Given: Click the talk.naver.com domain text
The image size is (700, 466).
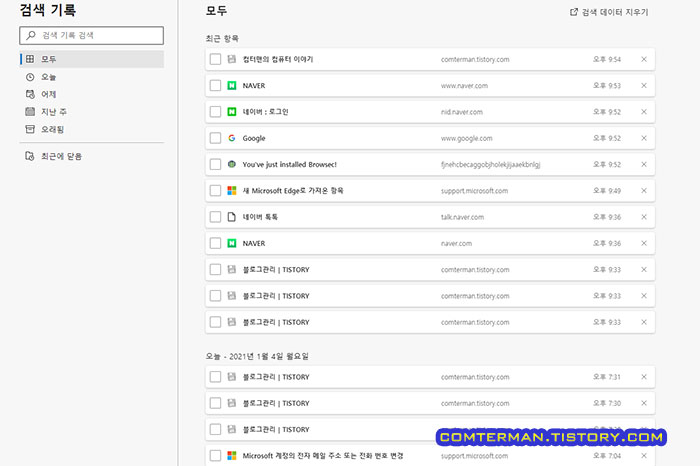Looking at the screenshot, I should click(x=462, y=217).
